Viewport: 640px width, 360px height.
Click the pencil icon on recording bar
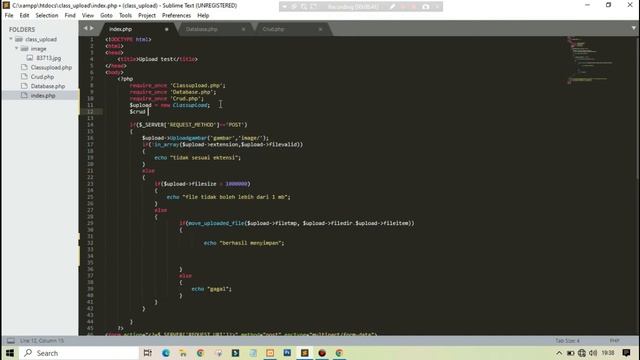click(392, 7)
